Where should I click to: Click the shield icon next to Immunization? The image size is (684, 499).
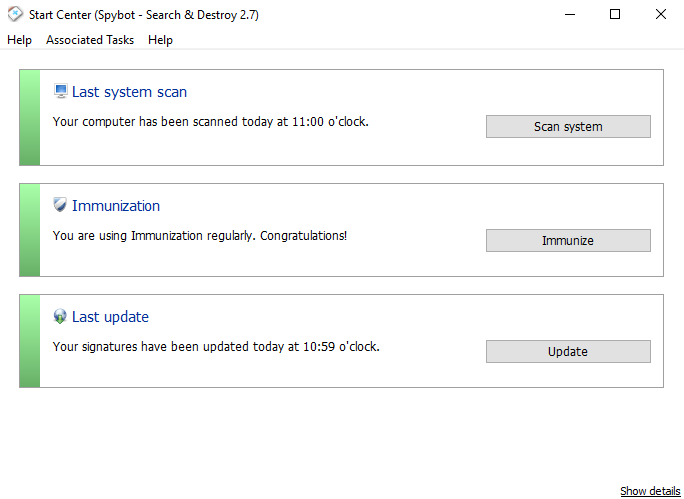(60, 206)
